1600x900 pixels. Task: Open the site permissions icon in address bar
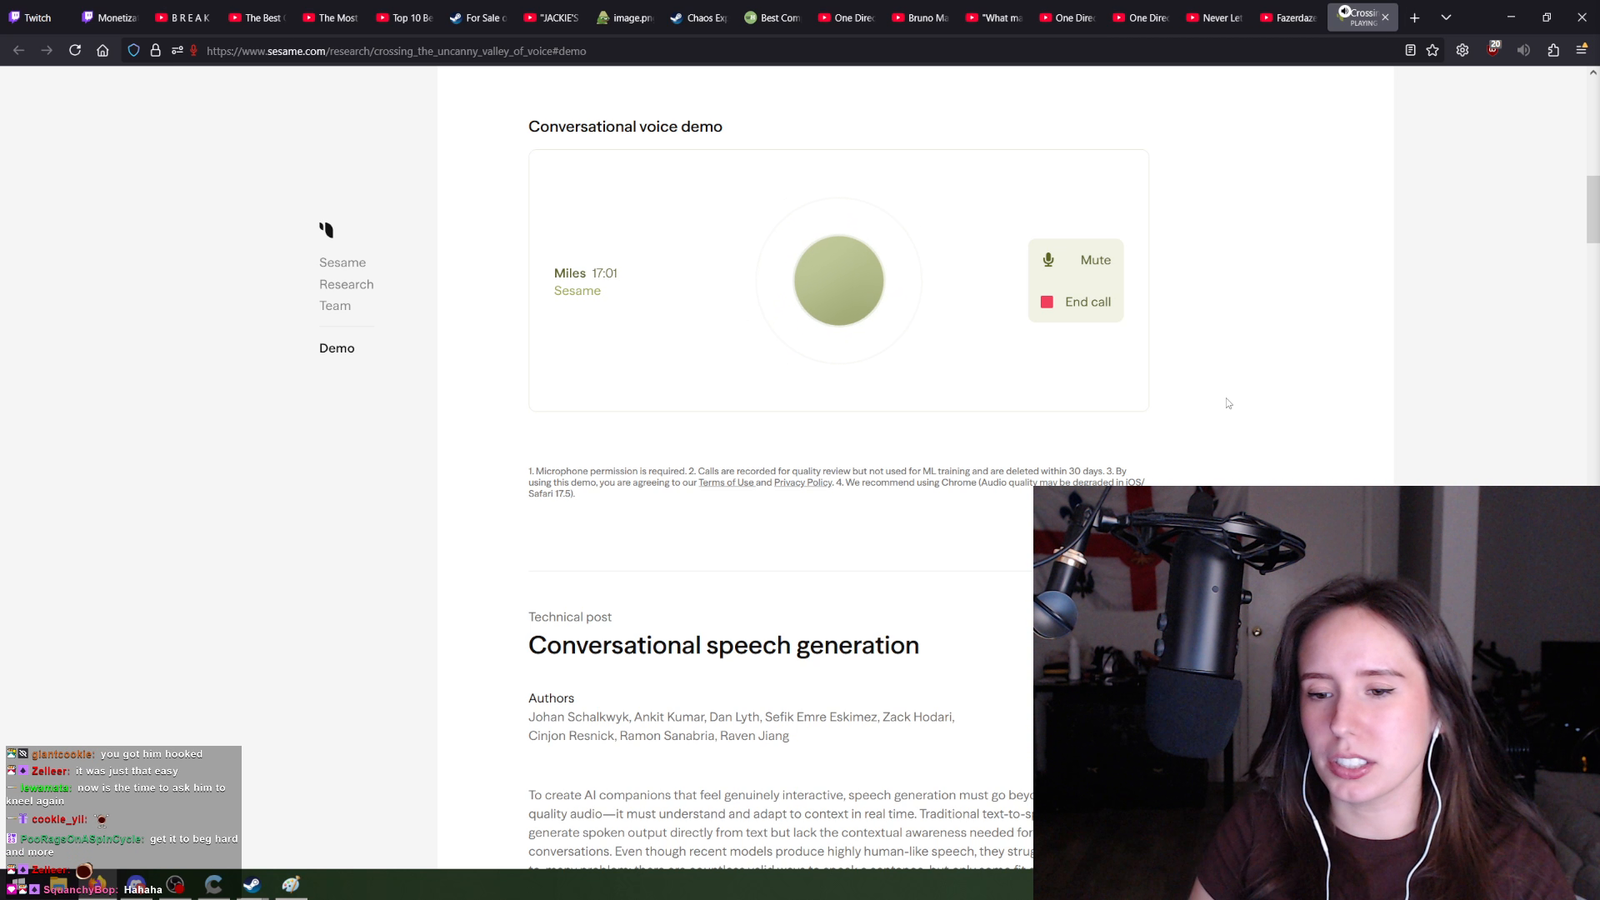click(x=177, y=50)
